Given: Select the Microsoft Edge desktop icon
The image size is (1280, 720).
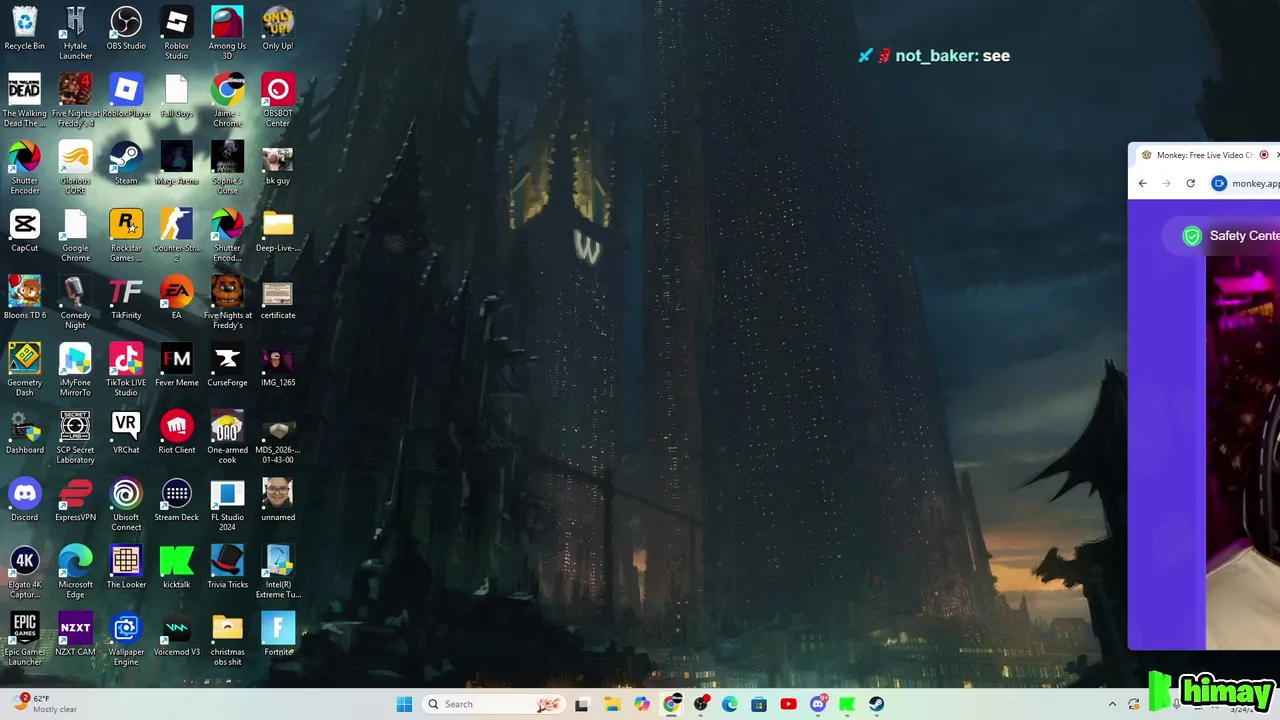Looking at the screenshot, I should coord(75,571).
